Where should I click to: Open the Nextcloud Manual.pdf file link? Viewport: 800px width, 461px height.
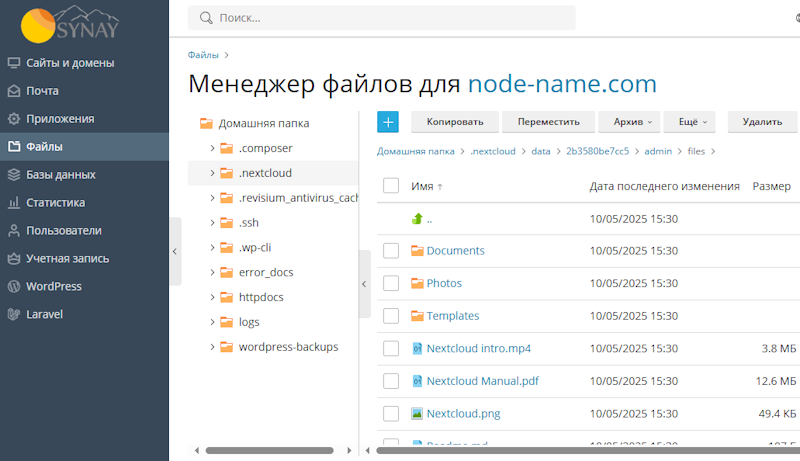pos(482,381)
